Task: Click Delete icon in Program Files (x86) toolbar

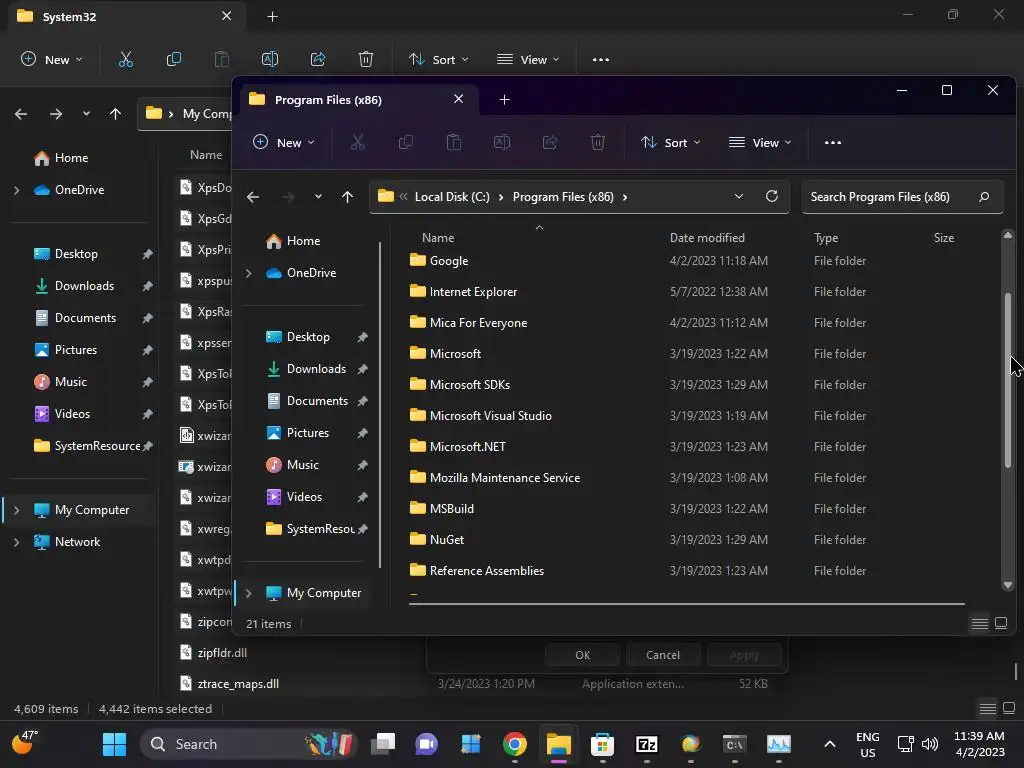Action: [x=598, y=142]
